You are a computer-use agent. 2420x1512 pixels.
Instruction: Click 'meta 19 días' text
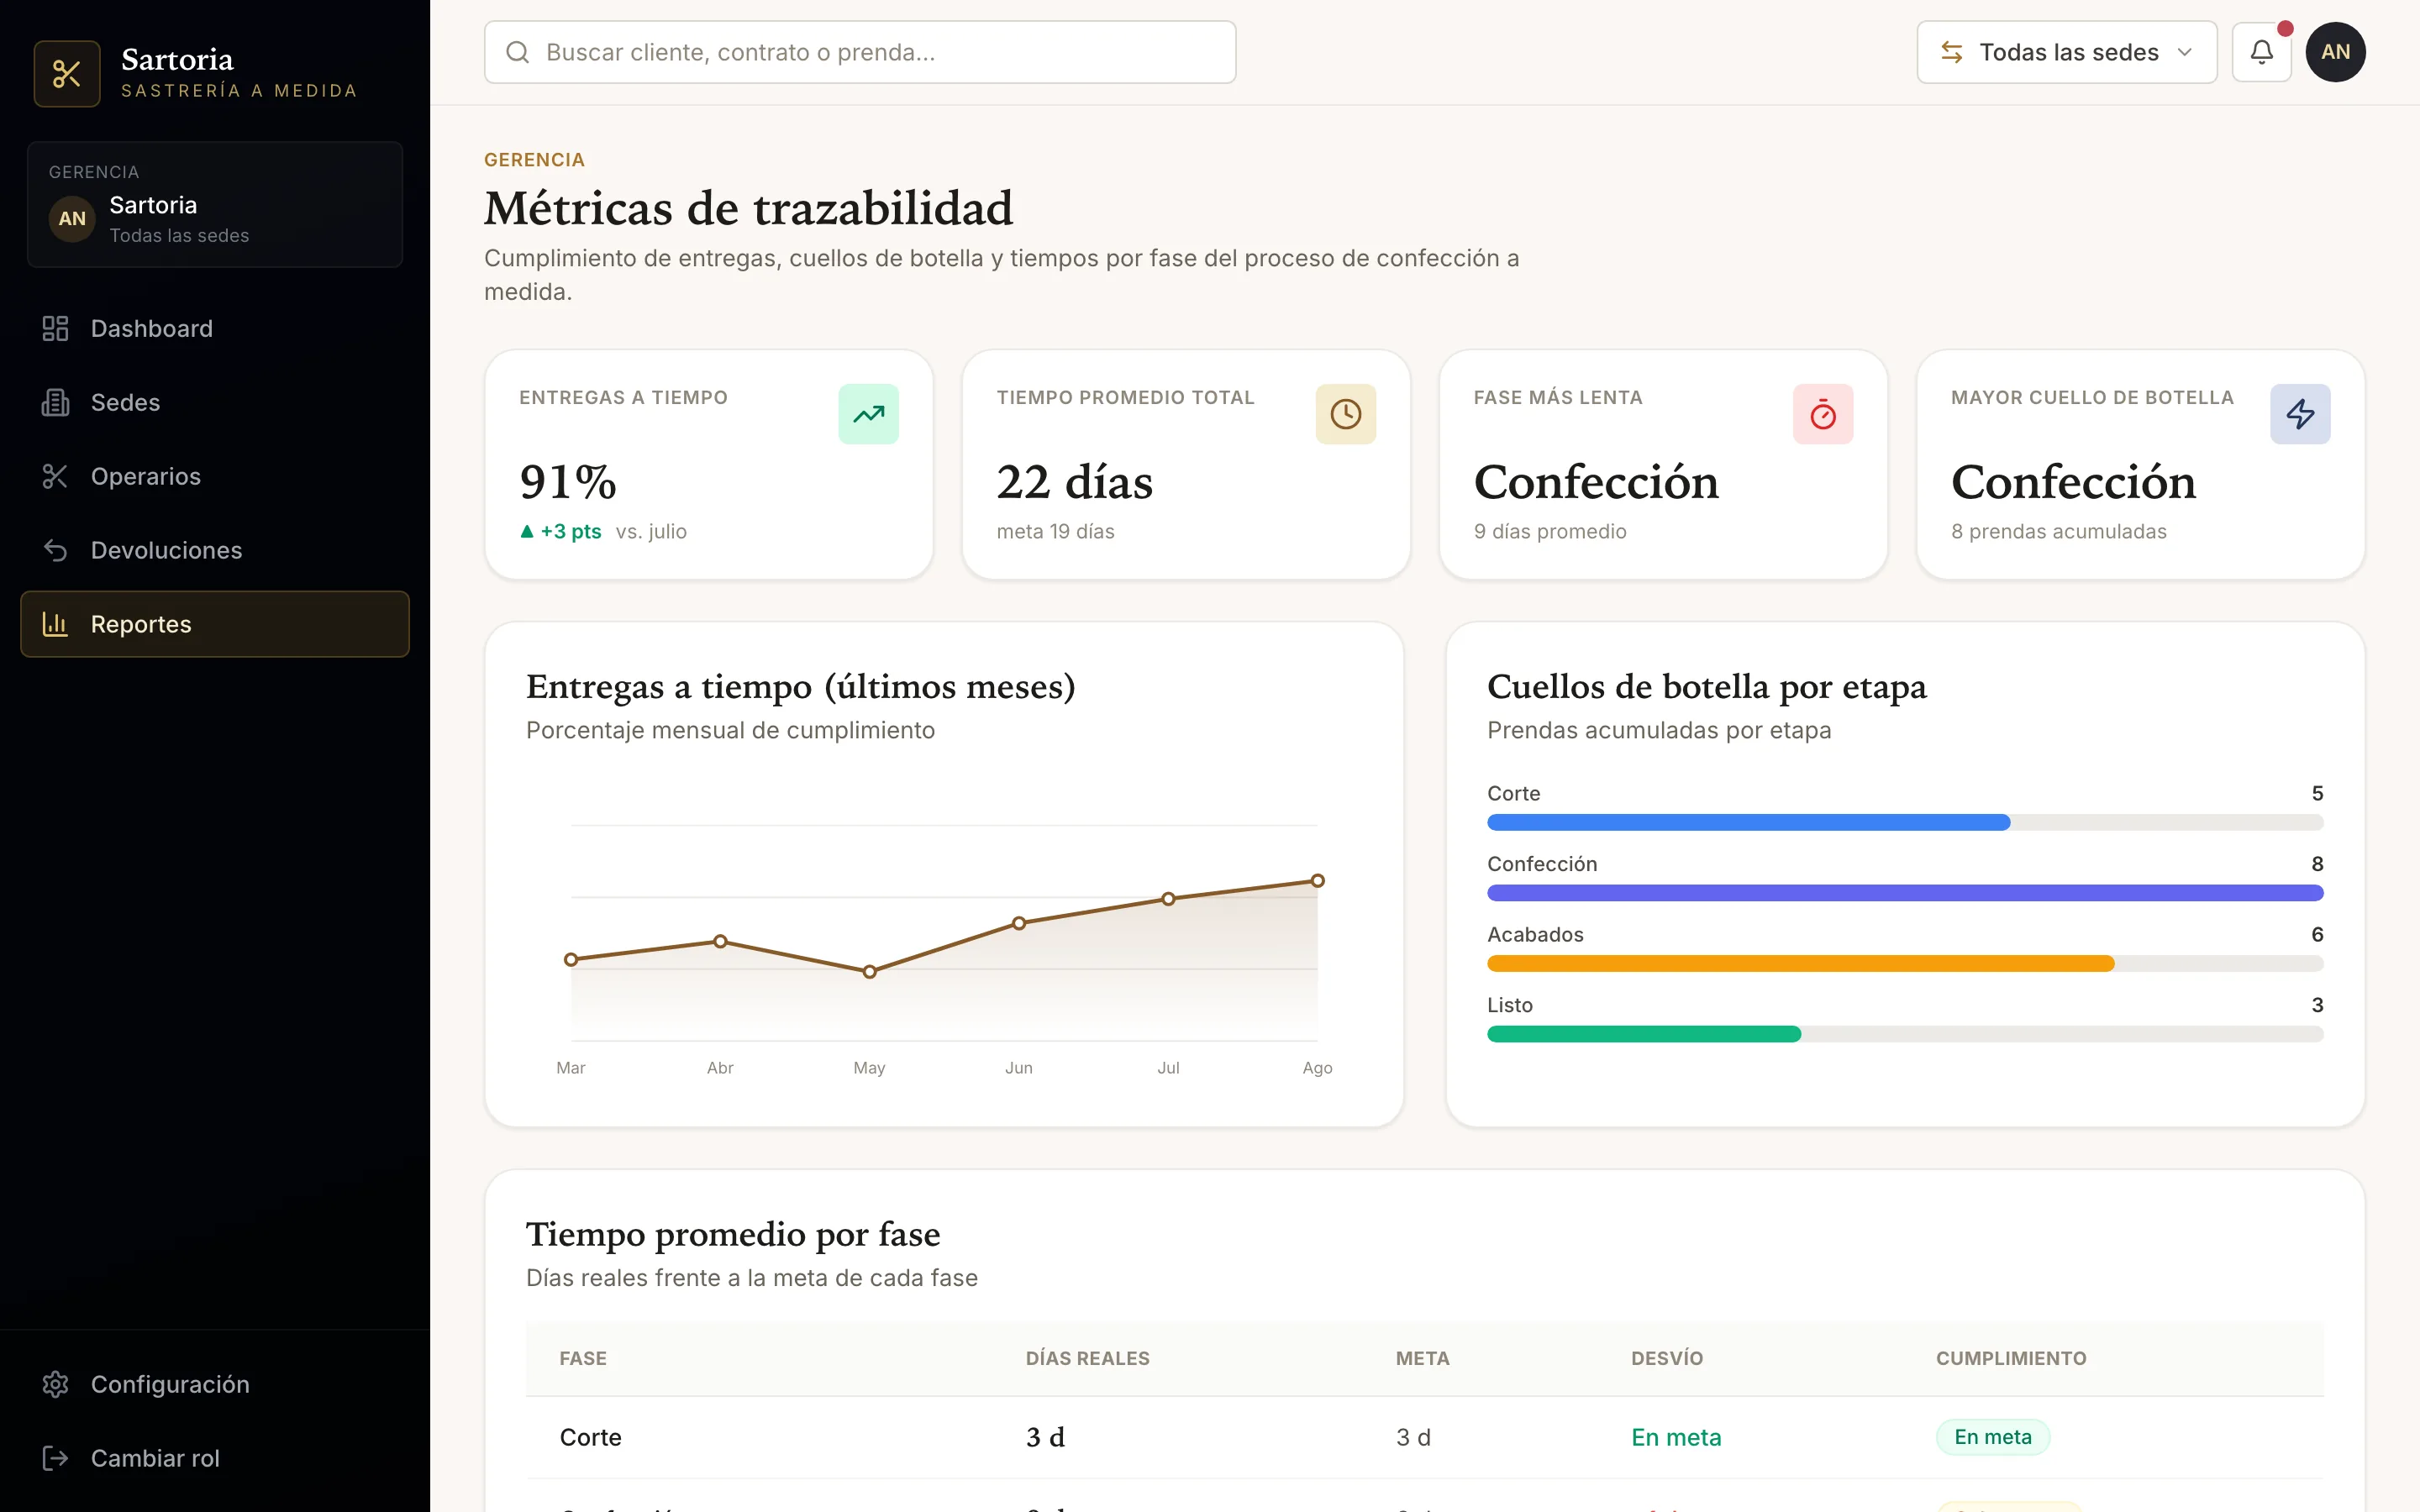(x=1055, y=532)
